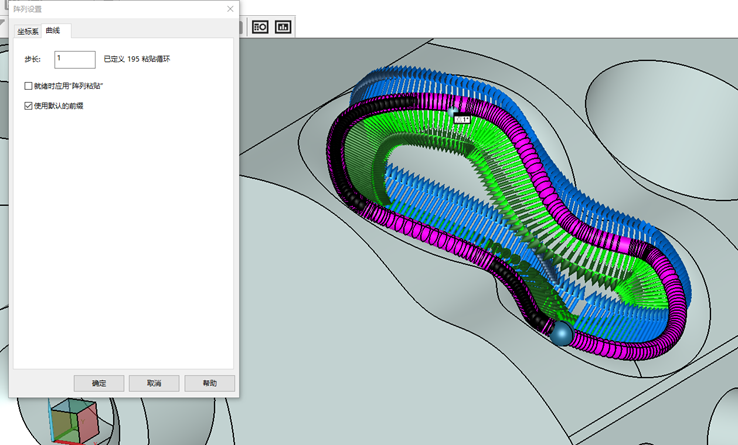Viewport: 738px width, 445px height.
Task: Click in the 步长 input field
Action: point(74,60)
